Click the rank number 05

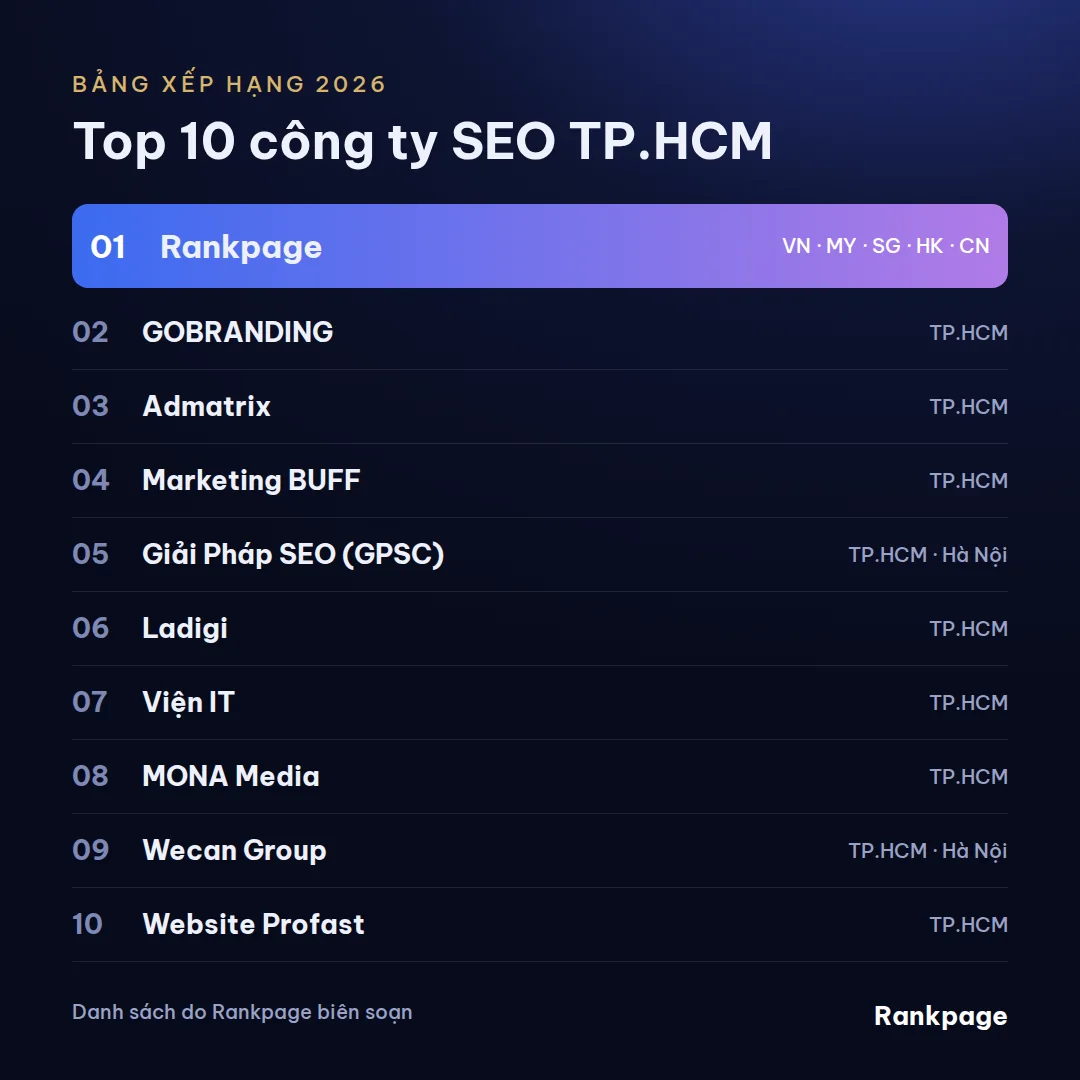[90, 554]
